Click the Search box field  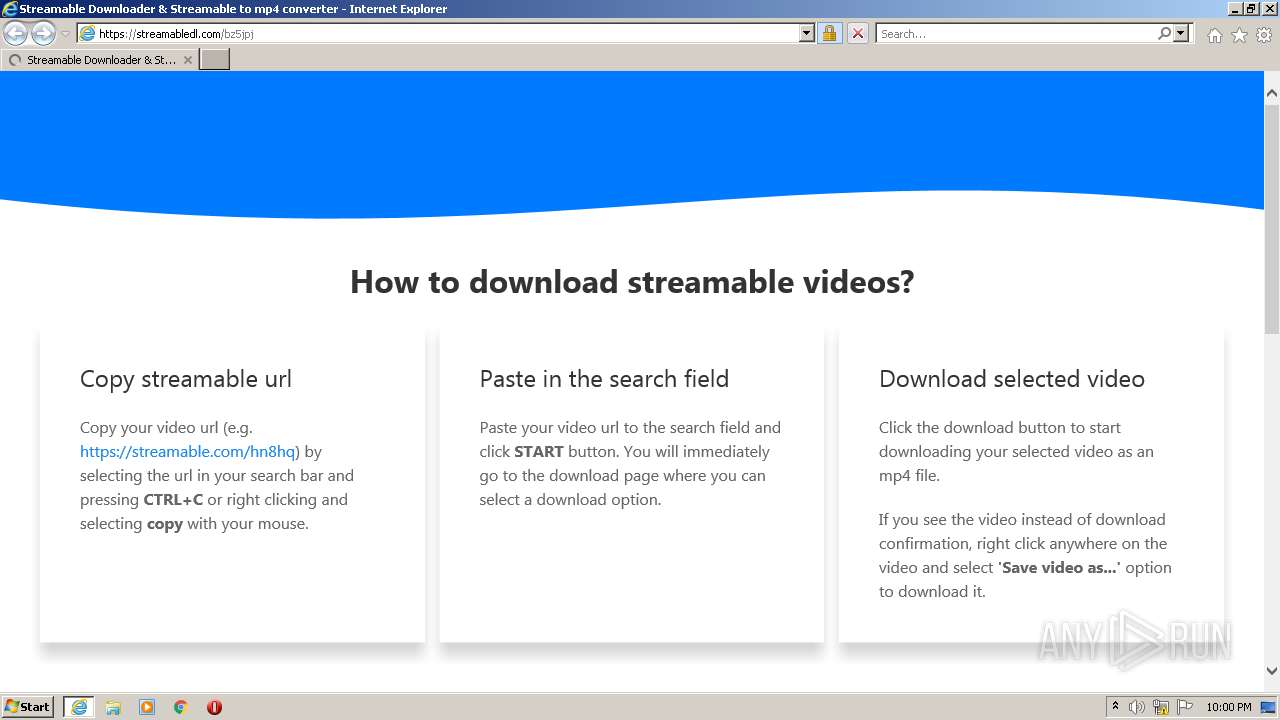point(1015,33)
